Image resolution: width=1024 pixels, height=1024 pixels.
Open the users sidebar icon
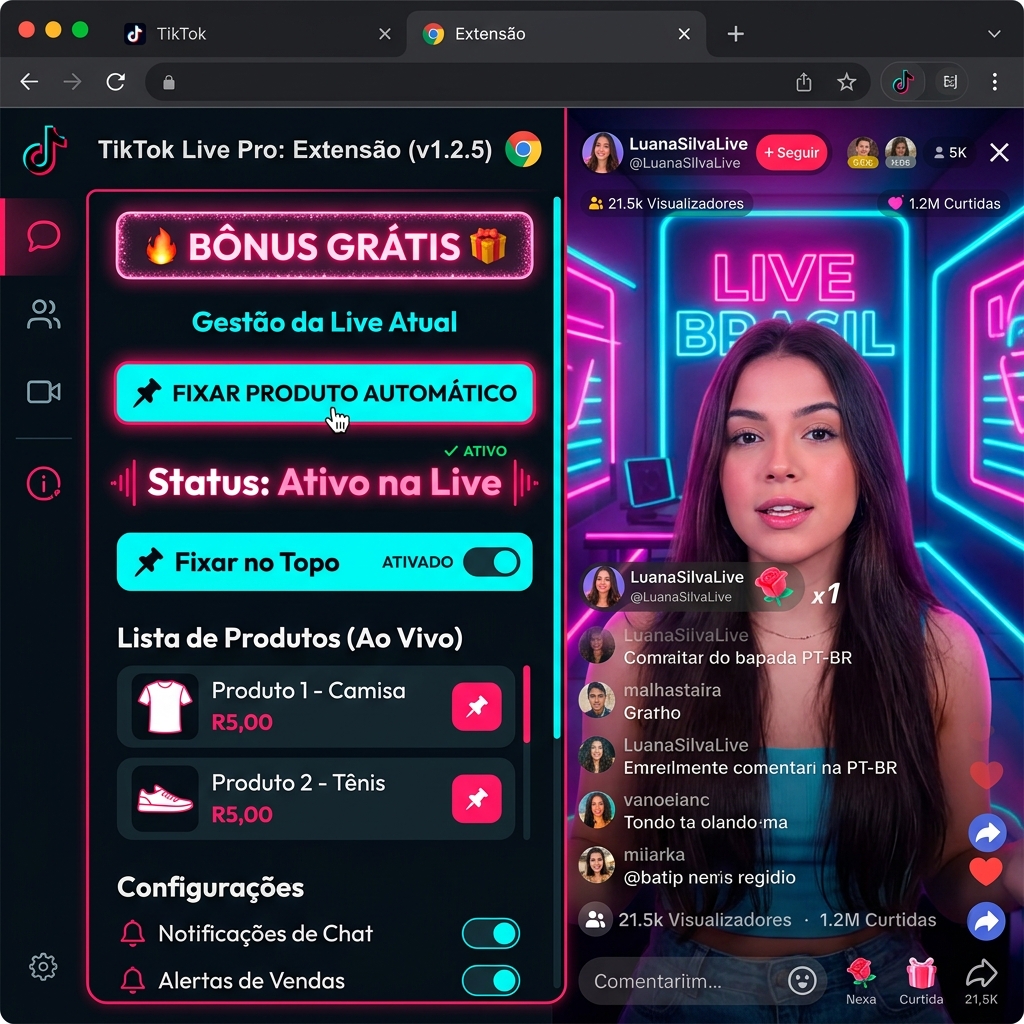pyautogui.click(x=44, y=314)
